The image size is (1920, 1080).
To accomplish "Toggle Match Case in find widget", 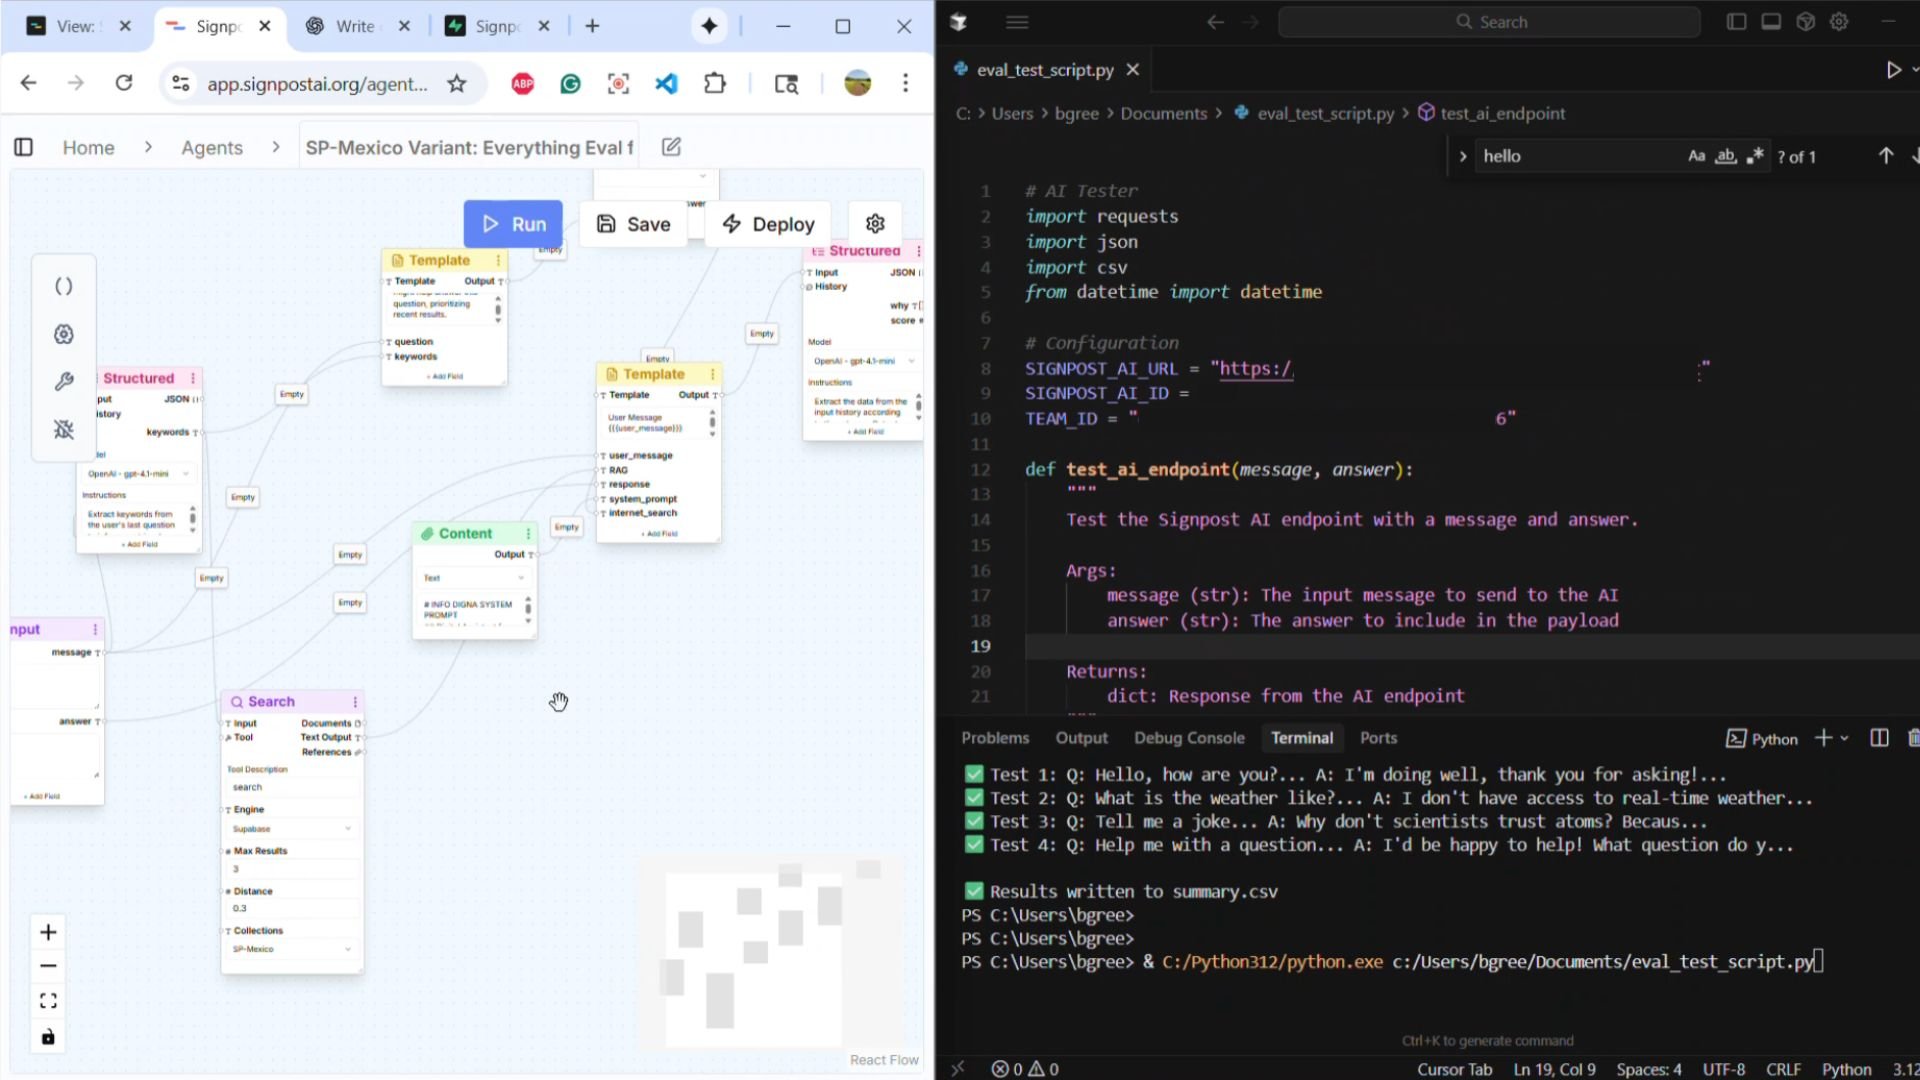I will point(1697,156).
